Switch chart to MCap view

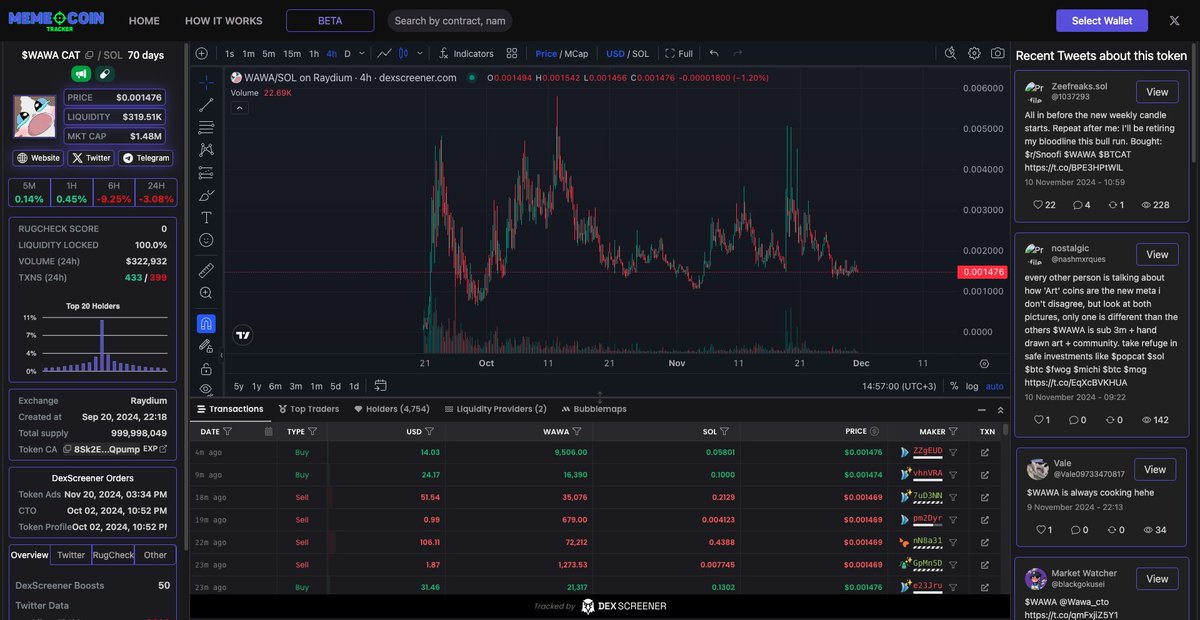[x=575, y=53]
